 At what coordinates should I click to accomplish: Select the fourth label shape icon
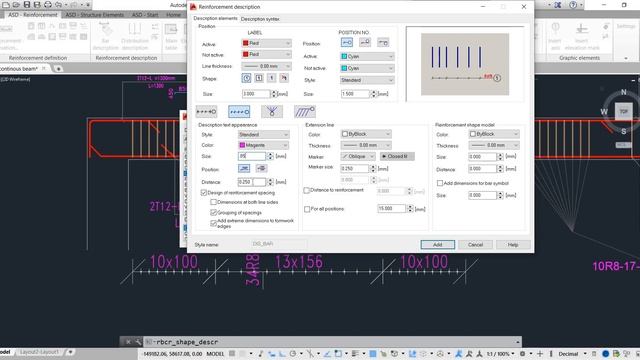click(x=284, y=78)
